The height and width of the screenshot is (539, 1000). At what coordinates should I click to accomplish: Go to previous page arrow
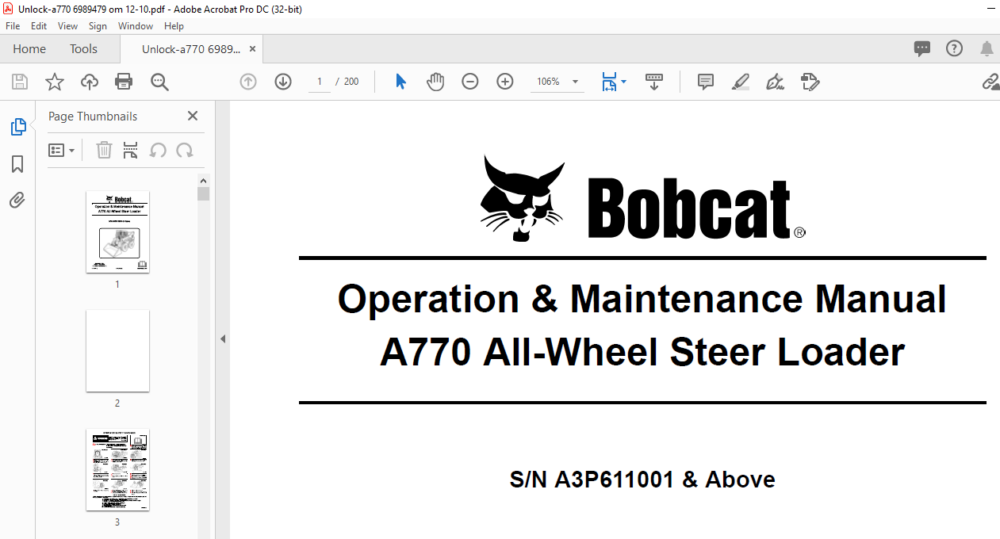coord(248,82)
